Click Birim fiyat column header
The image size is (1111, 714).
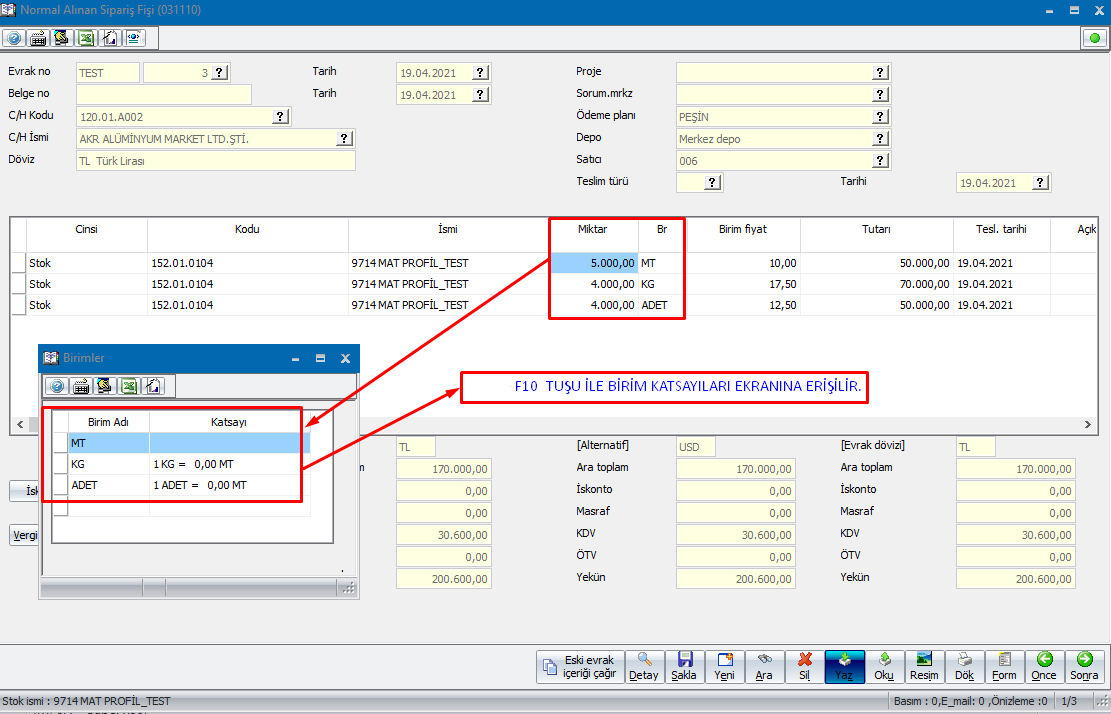coord(743,230)
